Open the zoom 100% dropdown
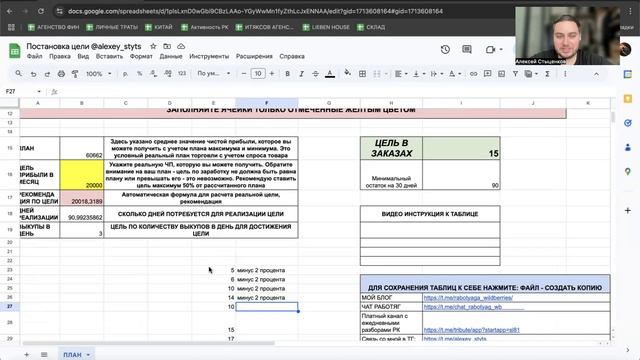 [x=98, y=74]
